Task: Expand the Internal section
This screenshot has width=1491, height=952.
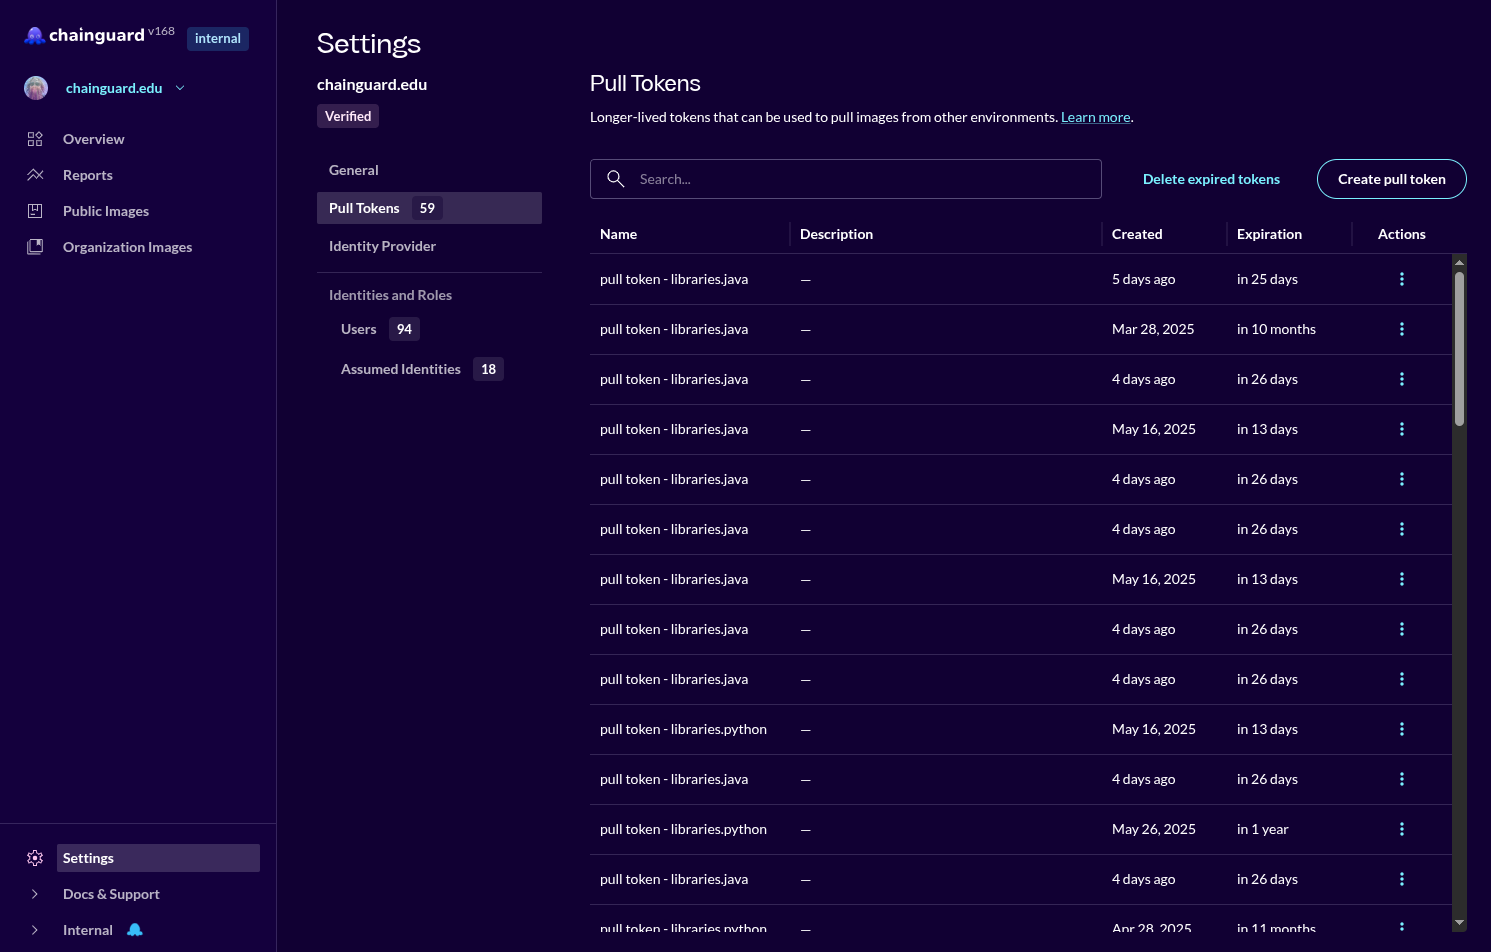Action: 35,929
